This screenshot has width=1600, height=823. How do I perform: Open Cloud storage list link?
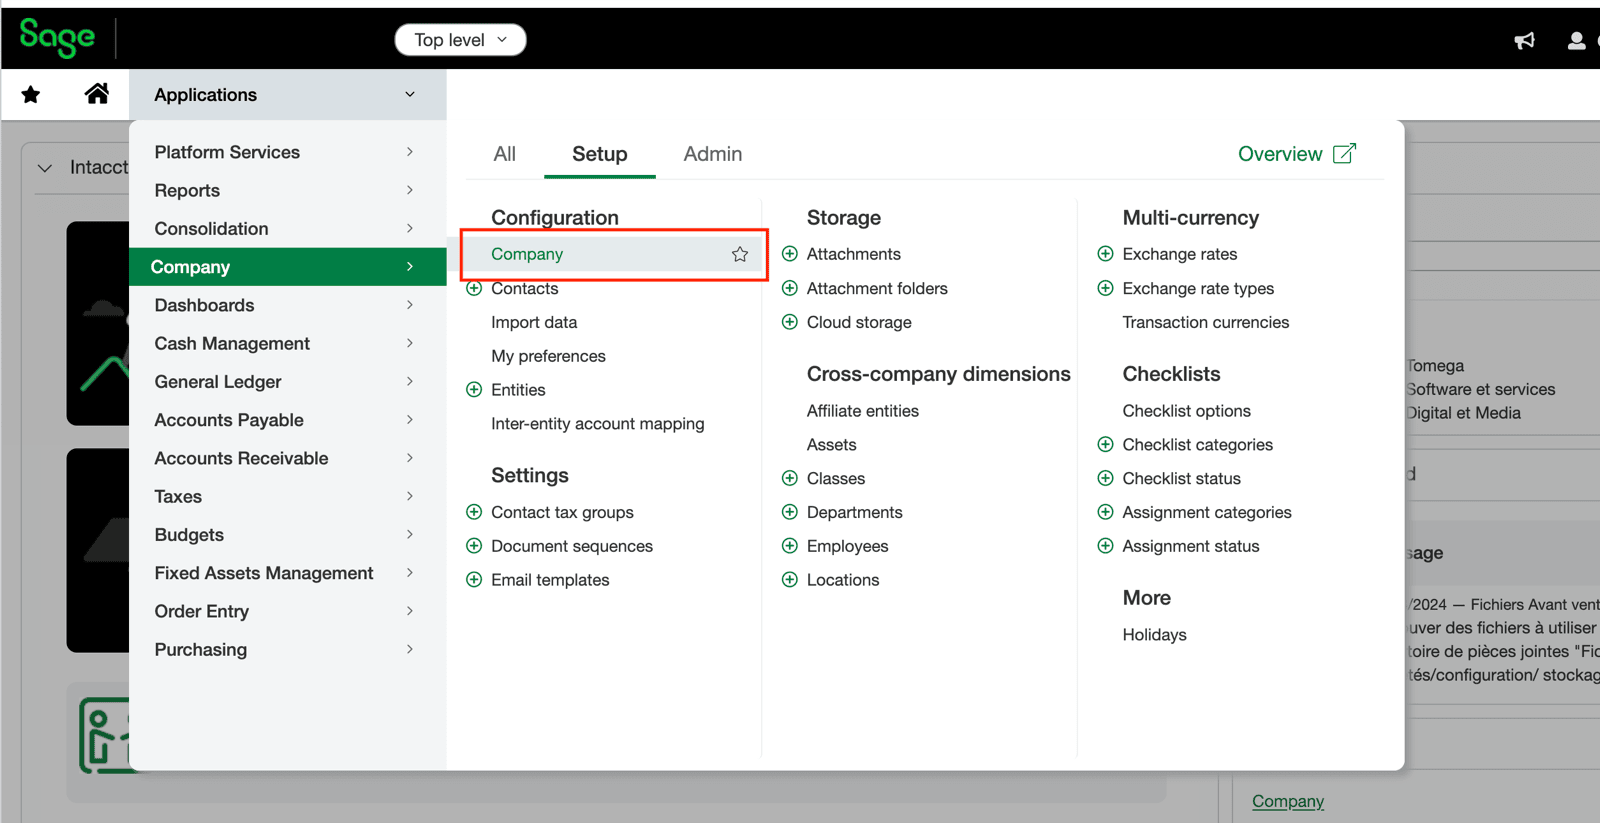[x=859, y=322]
